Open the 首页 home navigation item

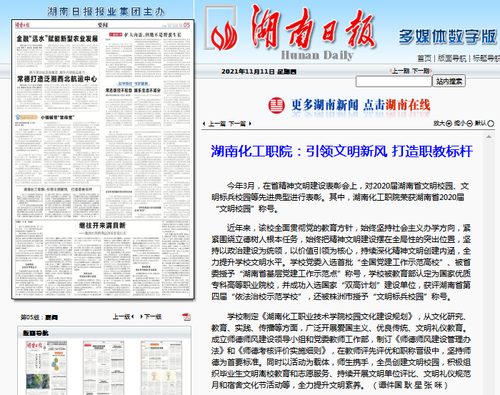tap(424, 59)
